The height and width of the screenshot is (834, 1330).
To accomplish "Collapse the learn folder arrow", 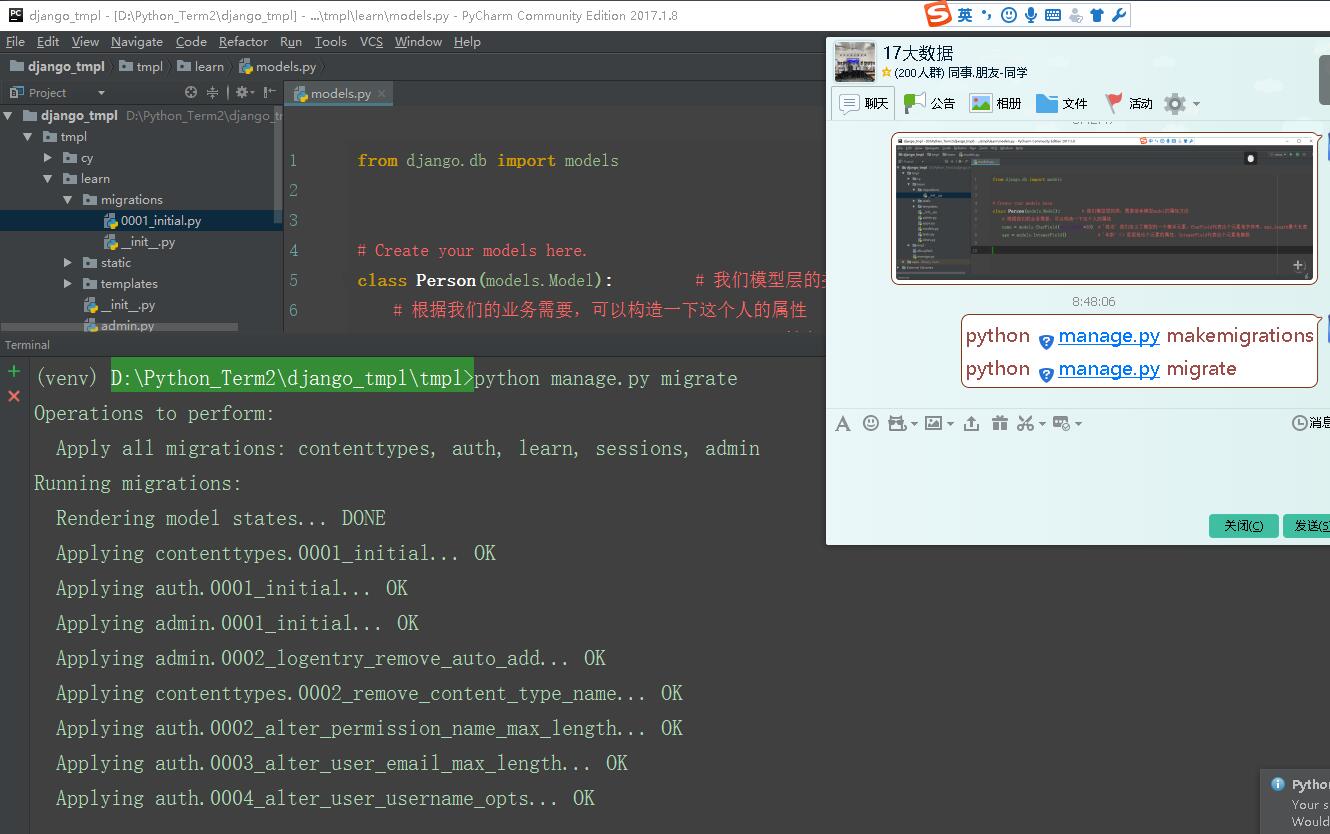I will click(x=47, y=179).
